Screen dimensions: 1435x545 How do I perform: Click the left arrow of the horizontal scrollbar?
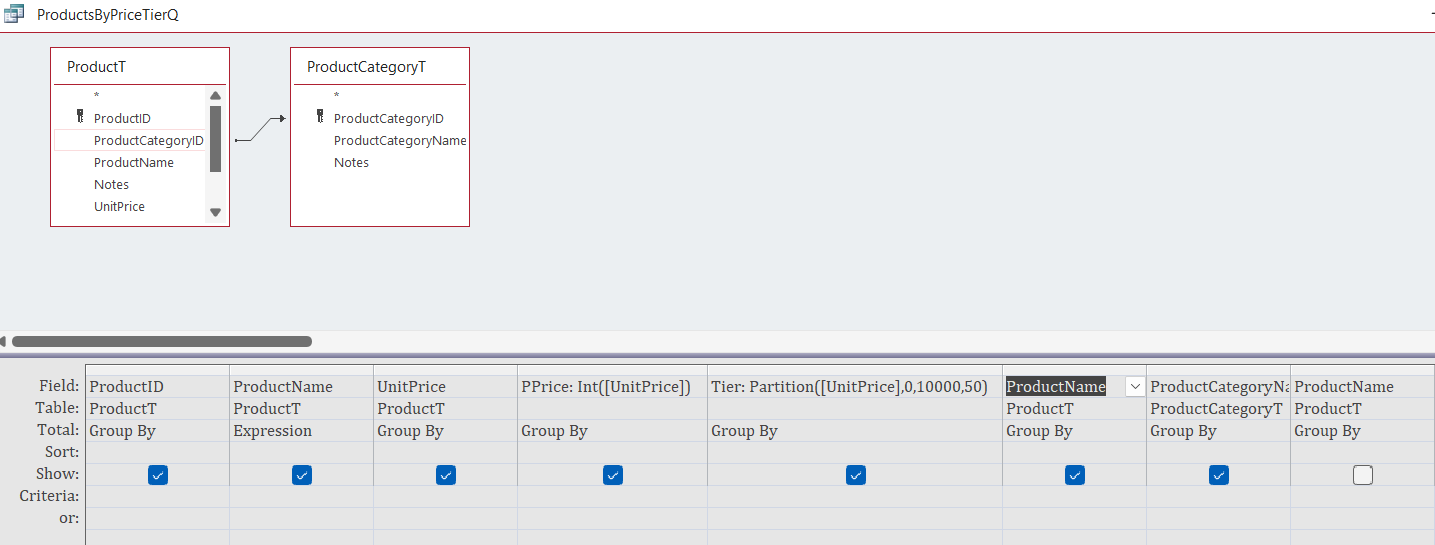4,341
